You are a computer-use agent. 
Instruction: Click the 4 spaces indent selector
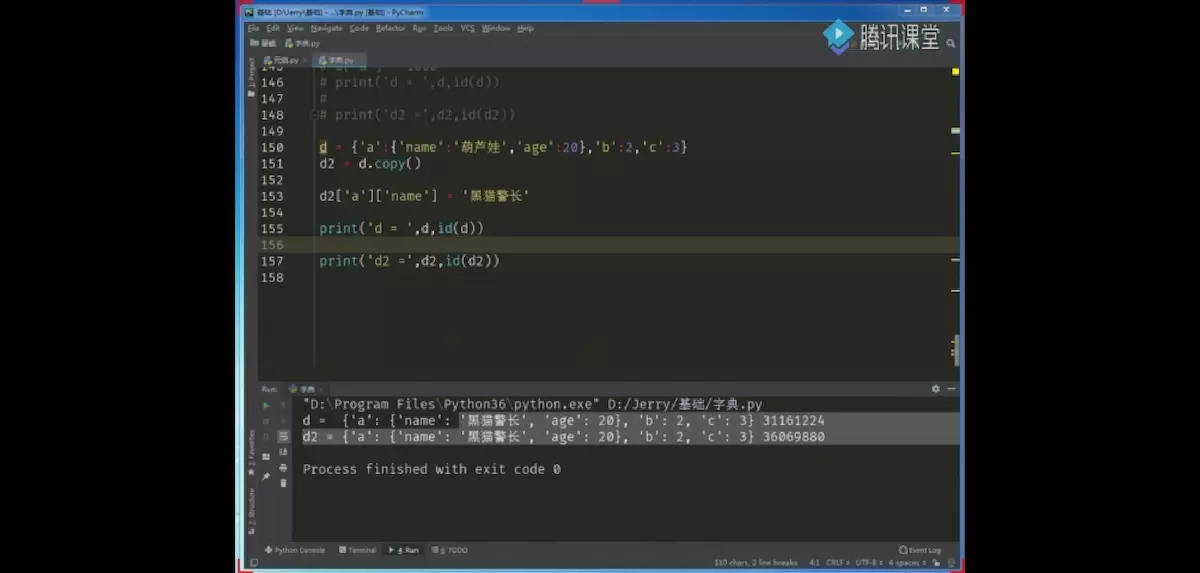[x=907, y=563]
